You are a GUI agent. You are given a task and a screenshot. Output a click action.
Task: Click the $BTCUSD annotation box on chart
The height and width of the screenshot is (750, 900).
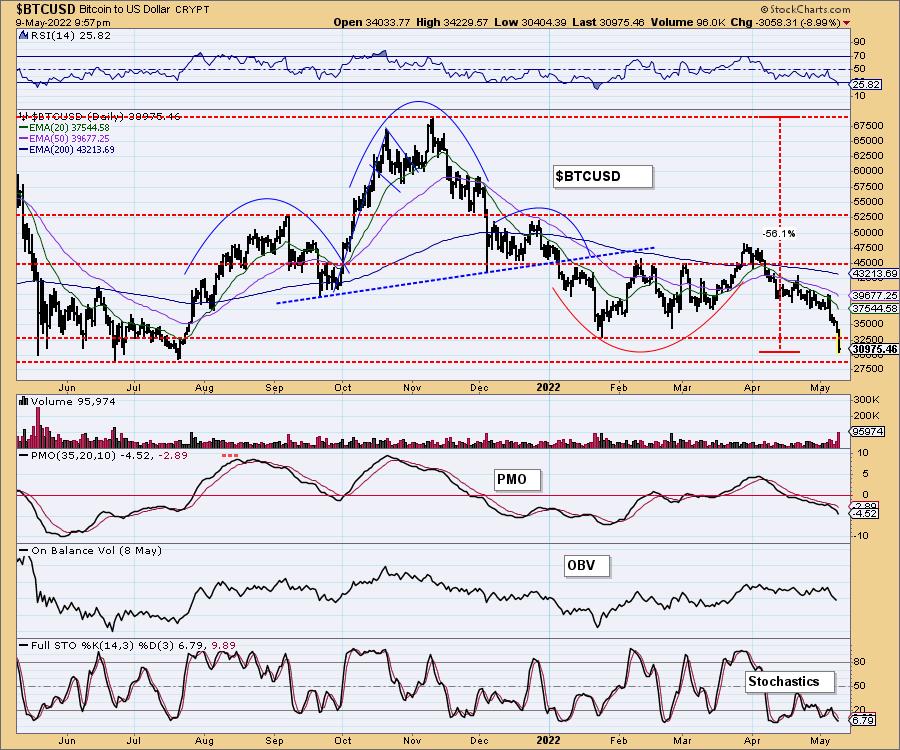click(603, 176)
